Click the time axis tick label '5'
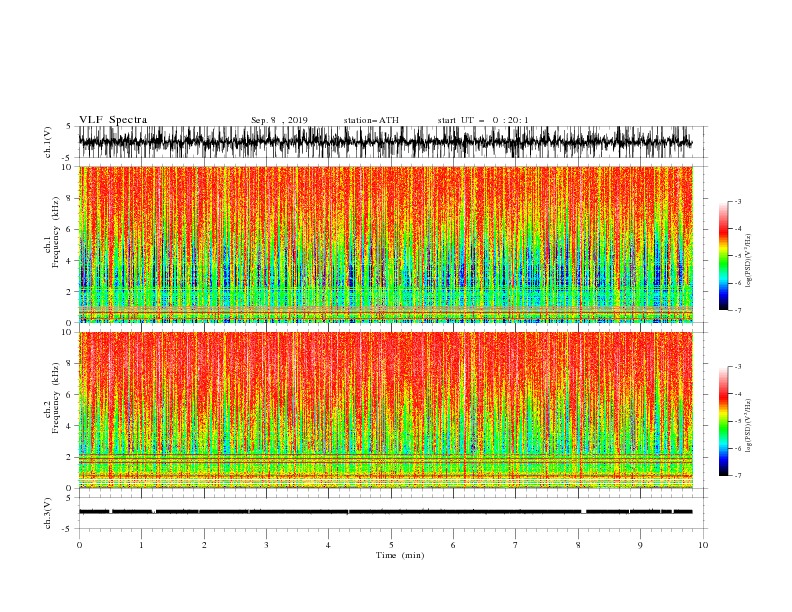Screen dimensions: 792x612 click(x=391, y=545)
